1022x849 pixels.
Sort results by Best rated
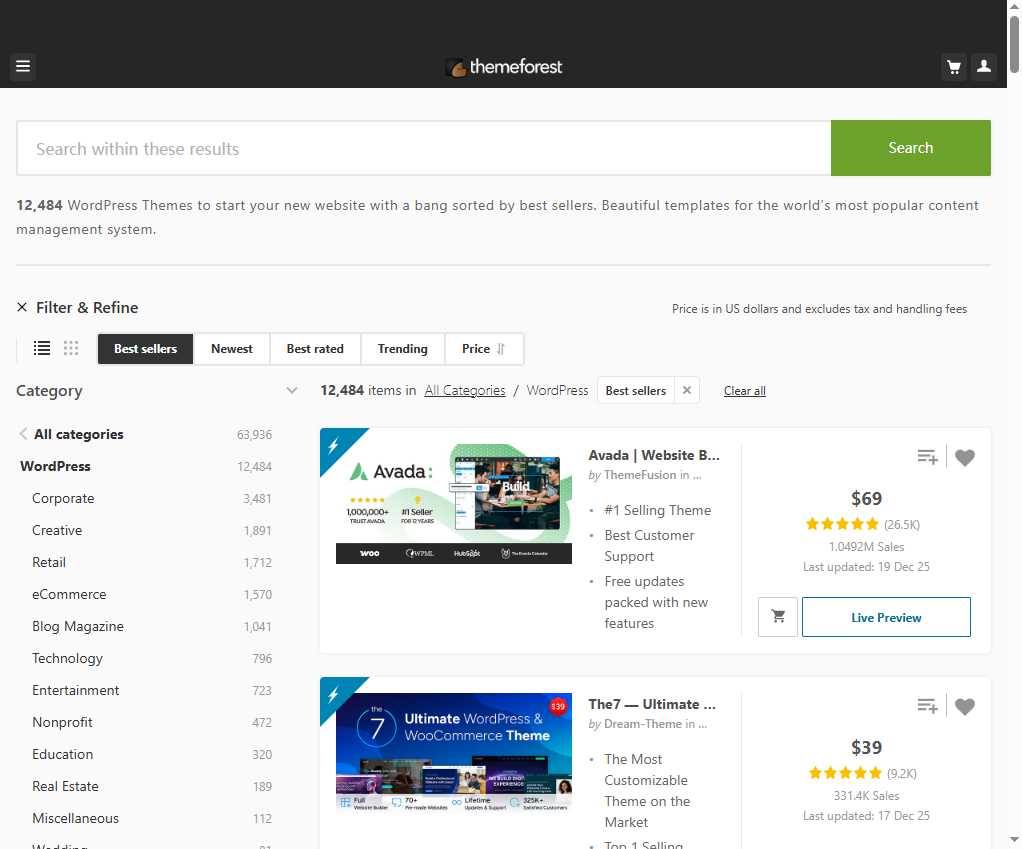pos(315,349)
